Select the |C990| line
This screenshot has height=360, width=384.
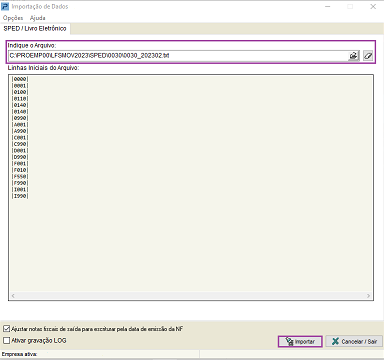click(20, 144)
